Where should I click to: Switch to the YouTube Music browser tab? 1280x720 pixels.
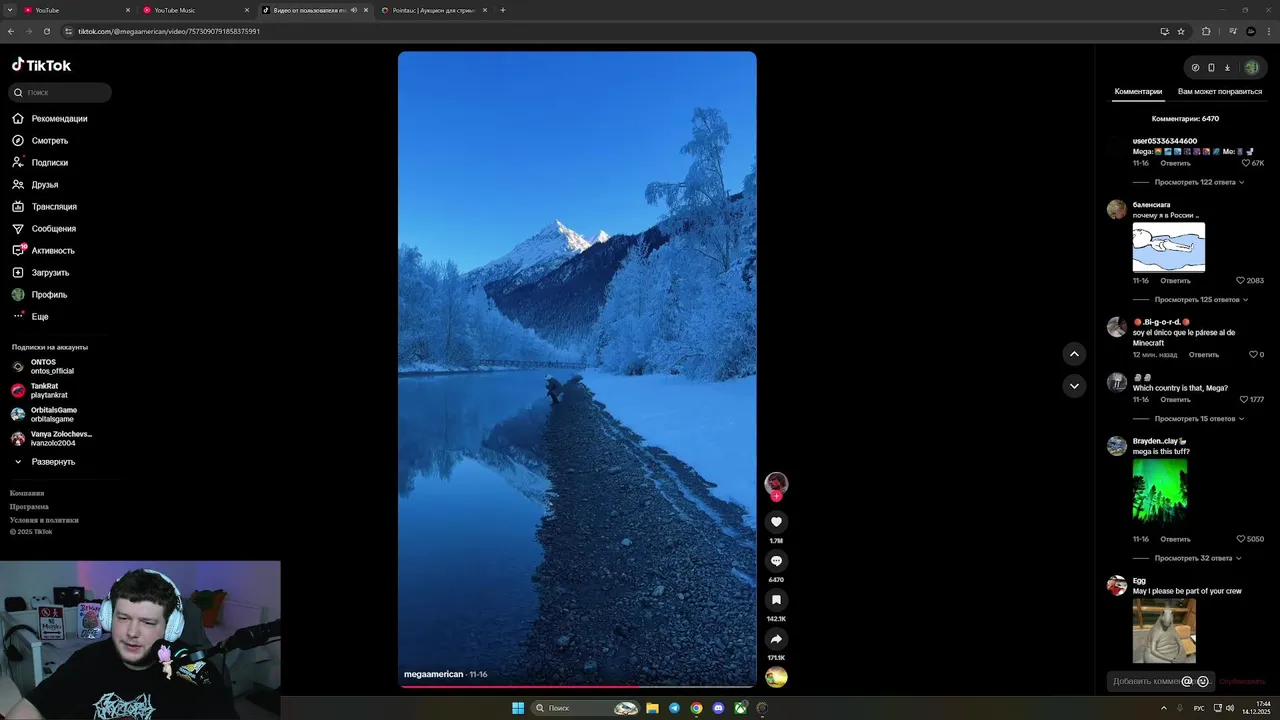pos(195,10)
